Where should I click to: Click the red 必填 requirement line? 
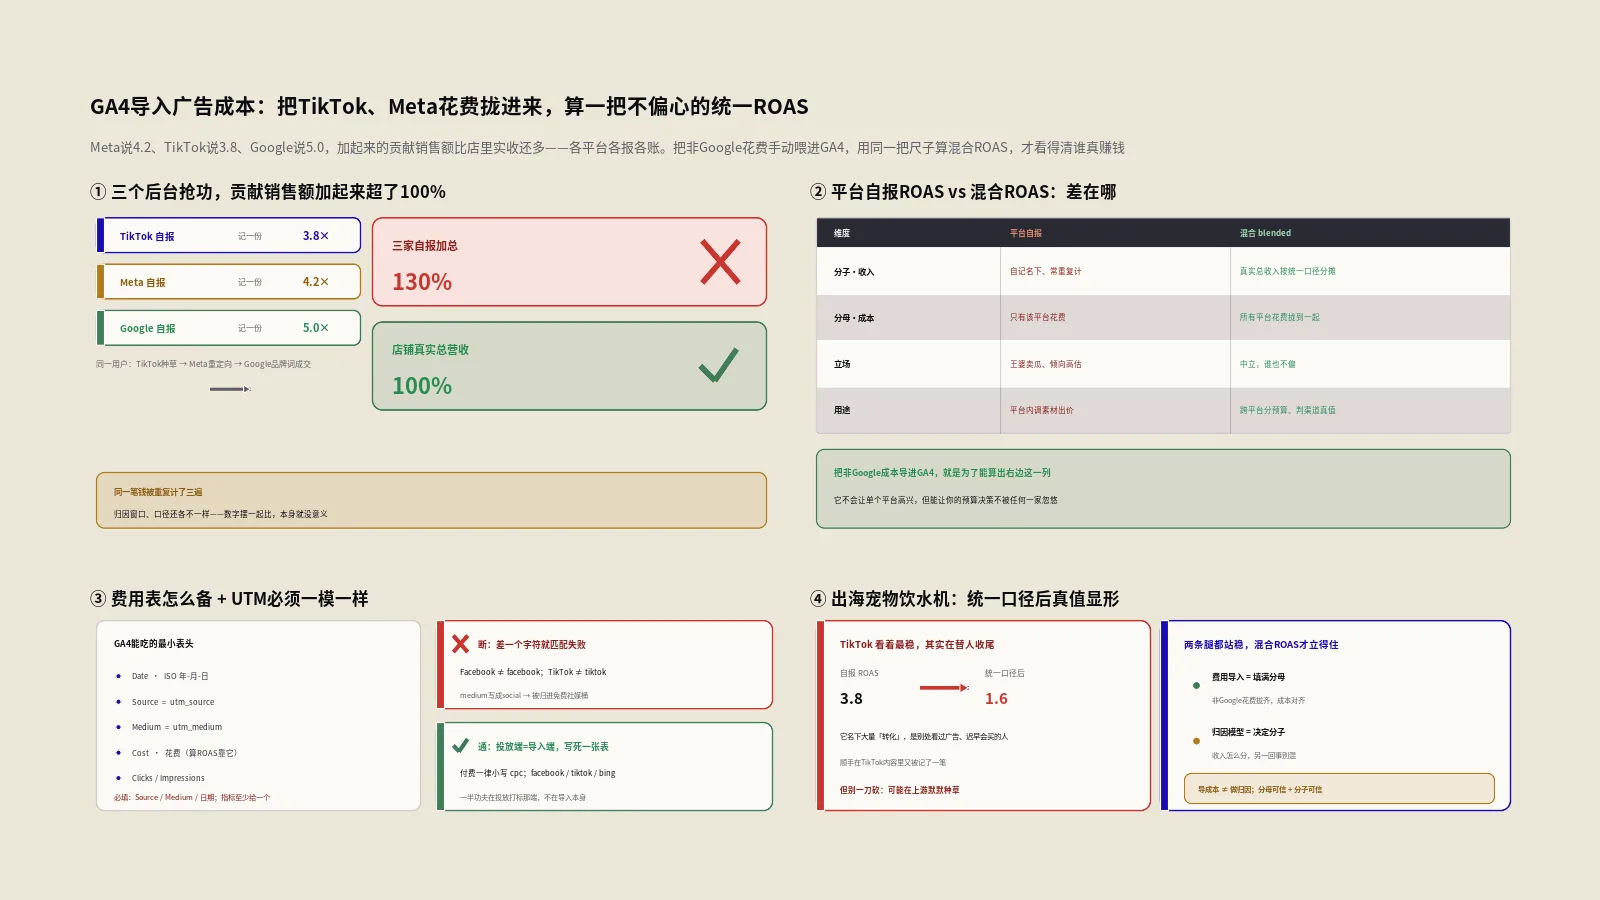coord(192,798)
